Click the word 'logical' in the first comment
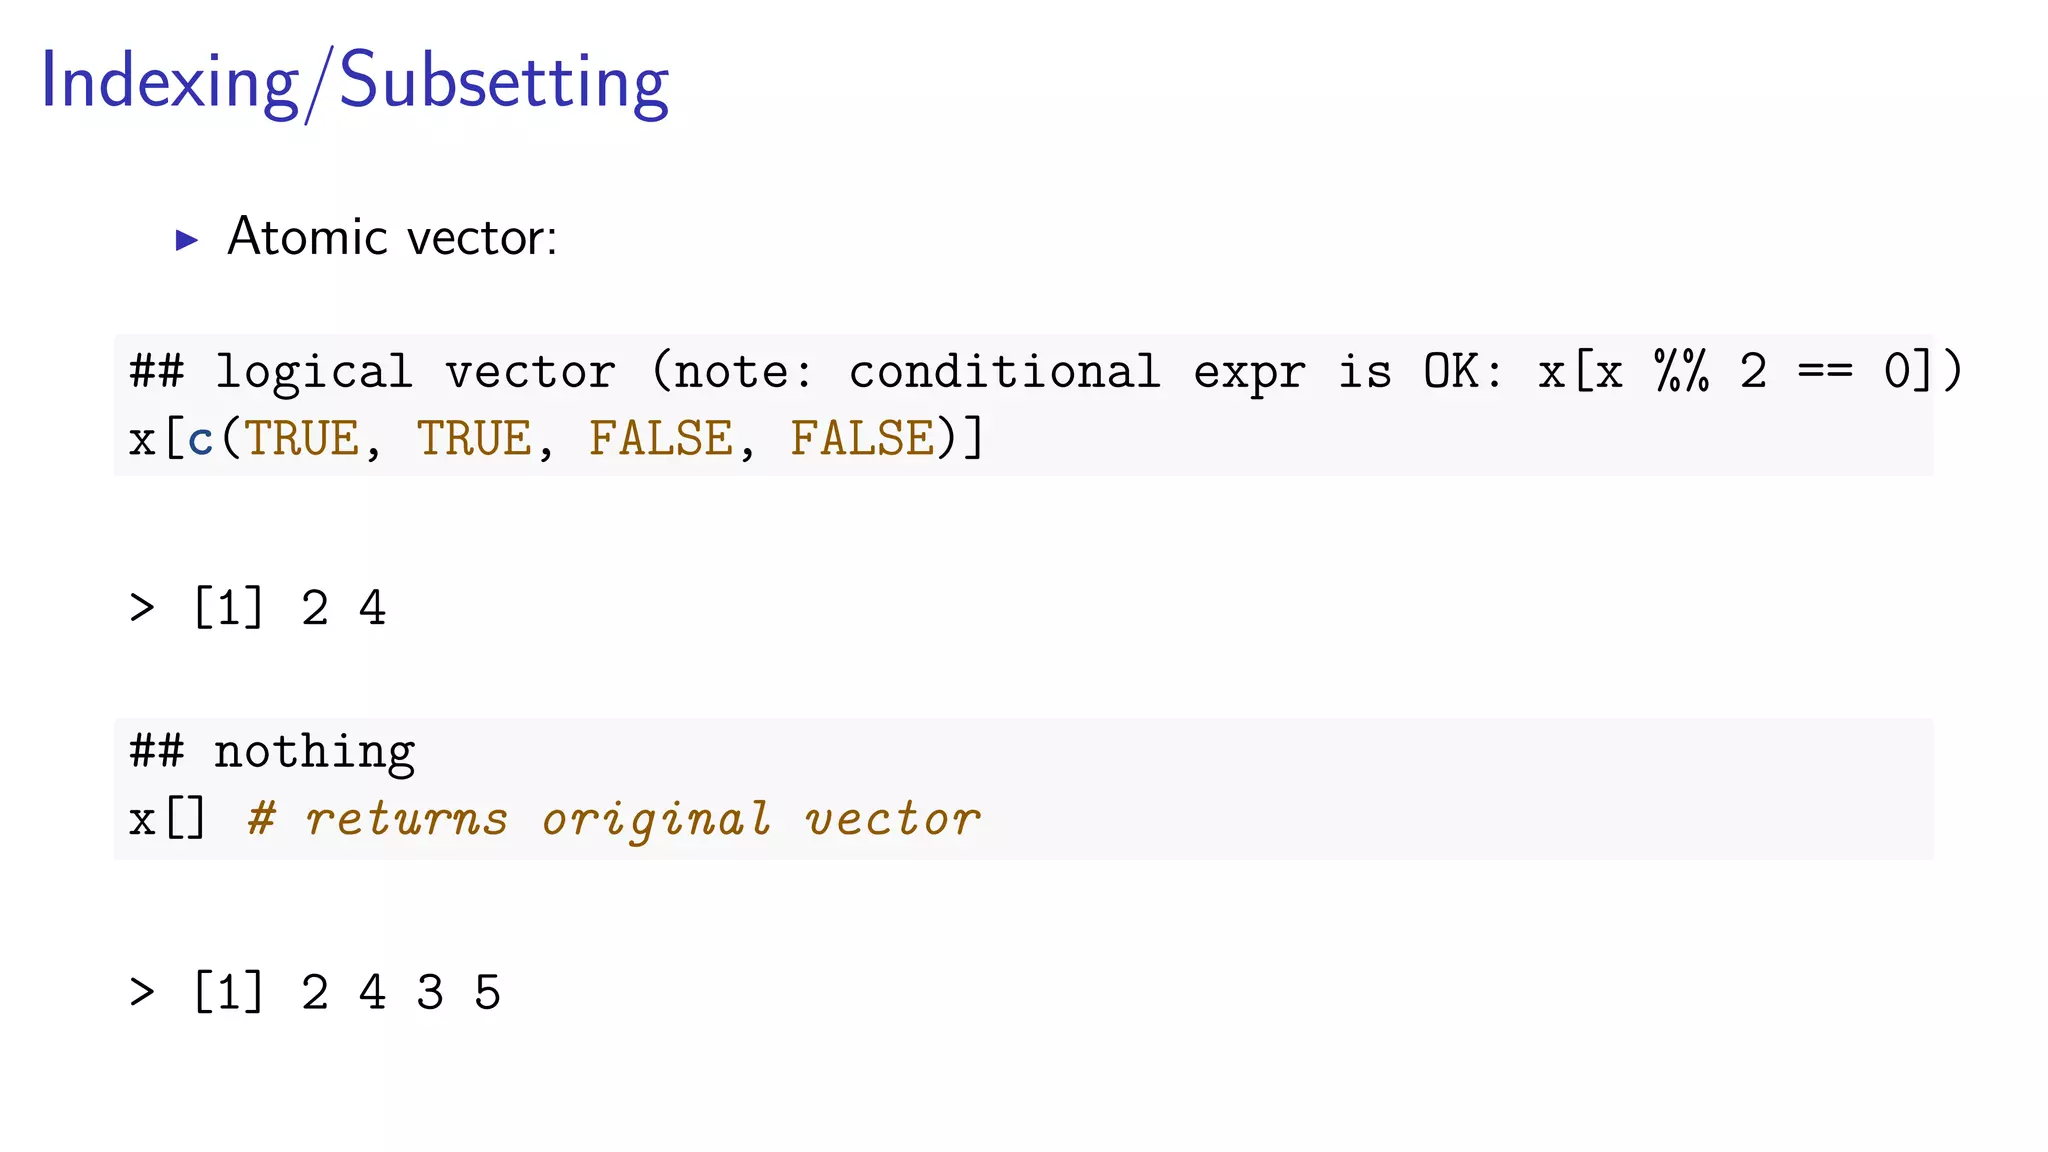The image size is (2048, 1152). [314, 372]
